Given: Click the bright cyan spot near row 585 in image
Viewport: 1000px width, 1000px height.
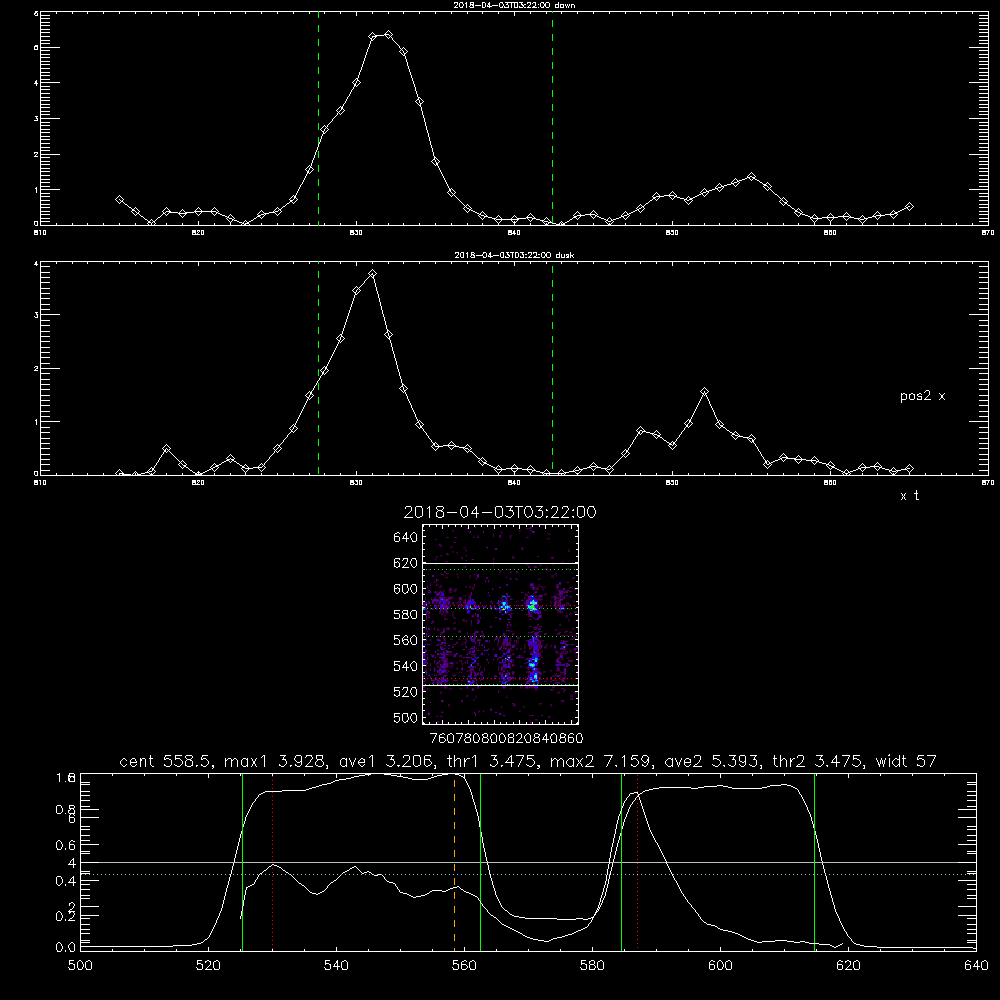Looking at the screenshot, I should click(x=532, y=605).
